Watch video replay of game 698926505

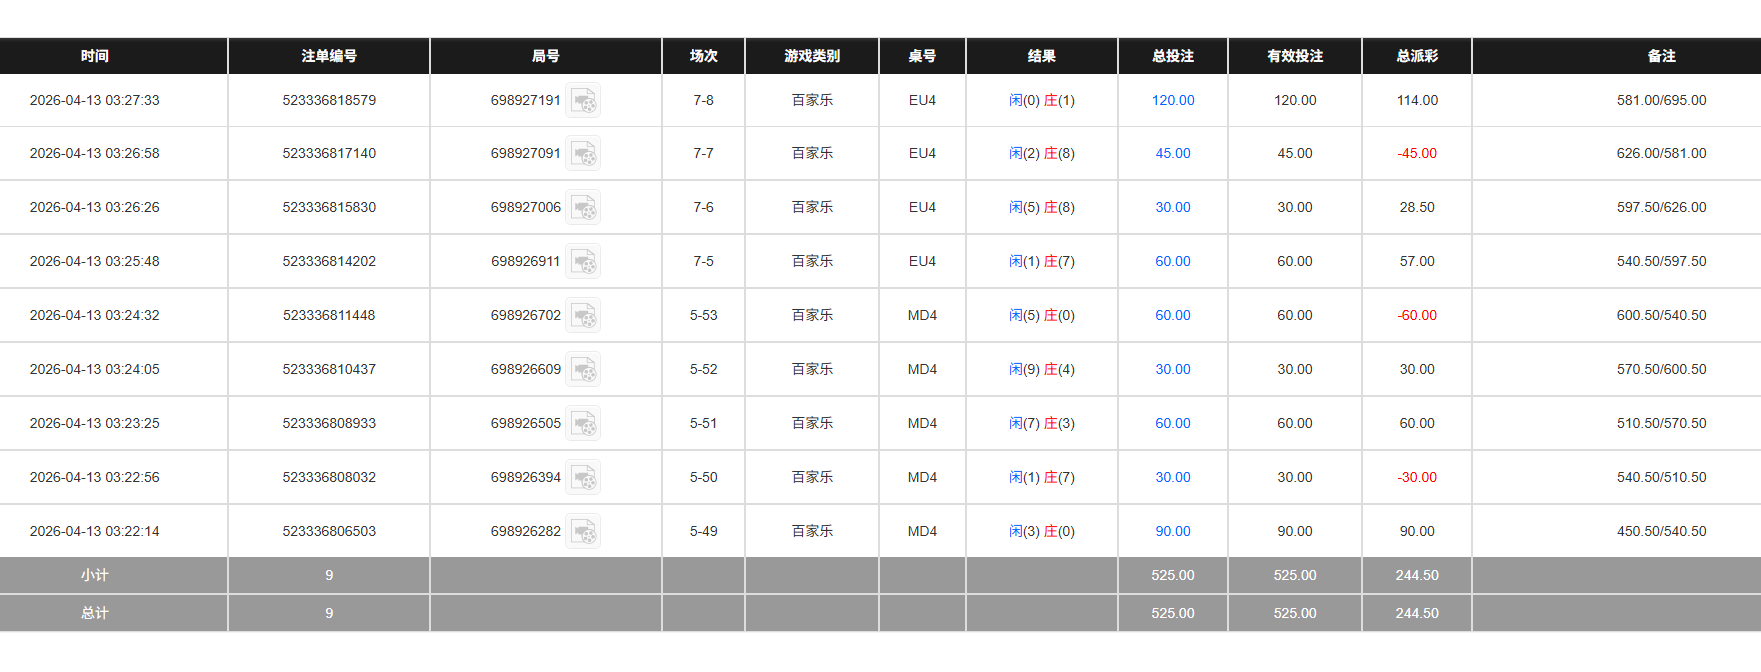[x=585, y=423]
